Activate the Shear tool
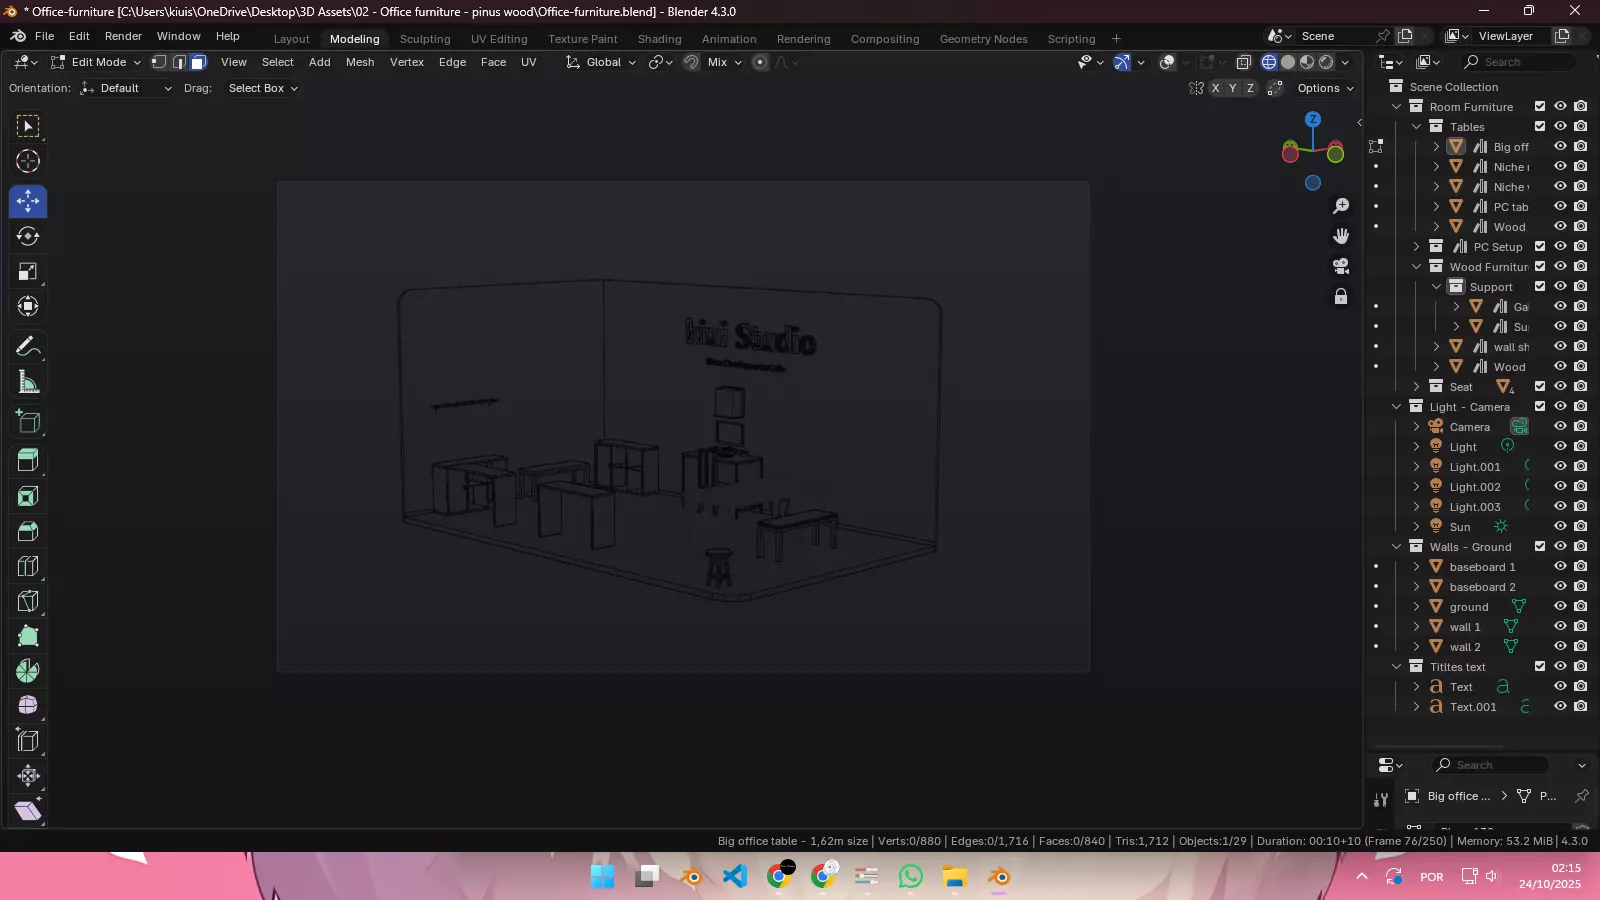The height and width of the screenshot is (900, 1600). click(x=28, y=810)
